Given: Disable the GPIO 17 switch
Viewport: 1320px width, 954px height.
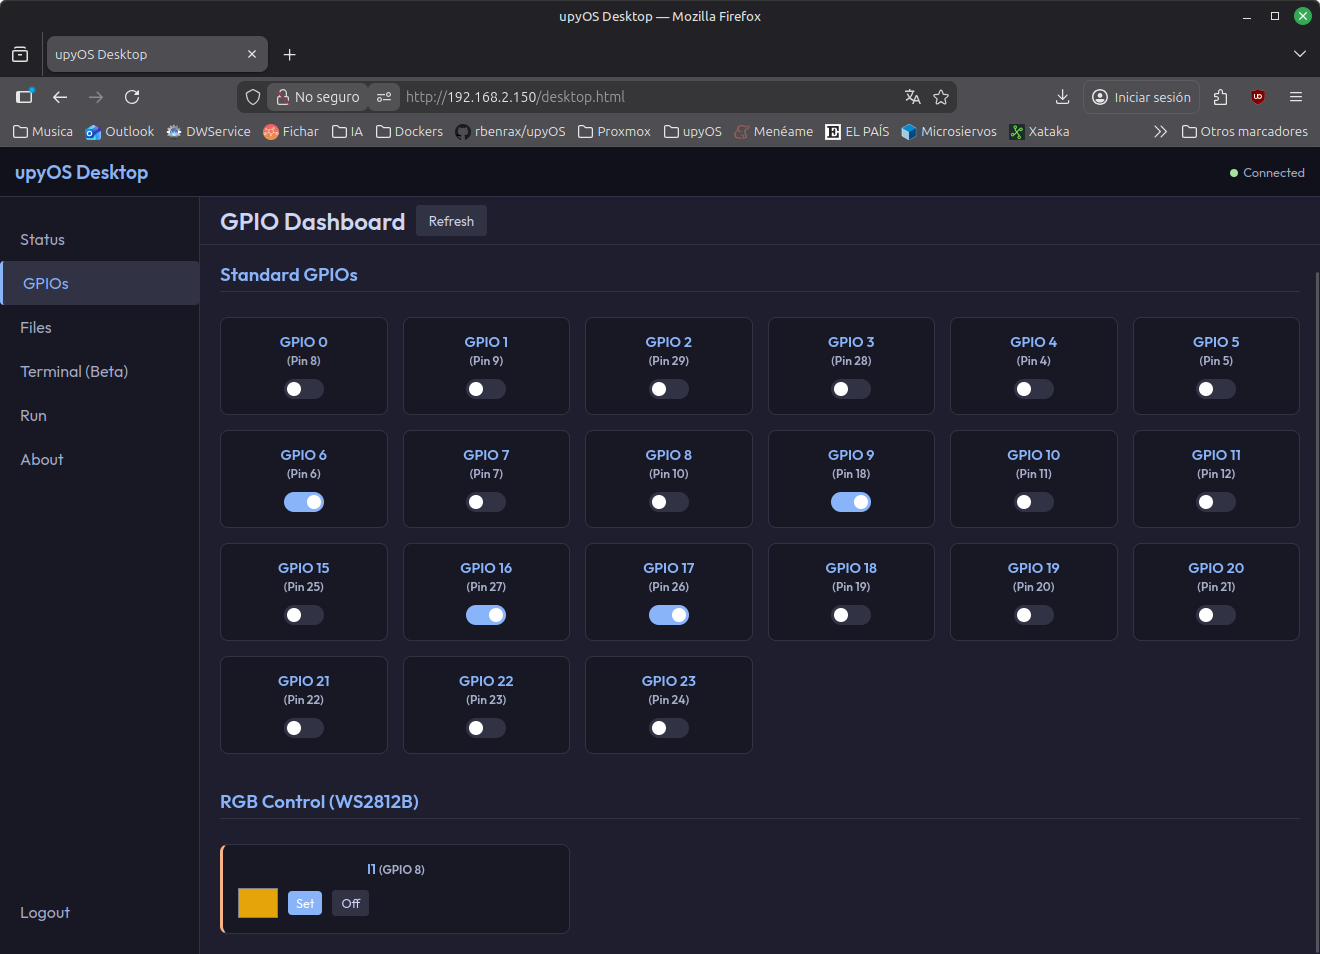Looking at the screenshot, I should [x=669, y=615].
